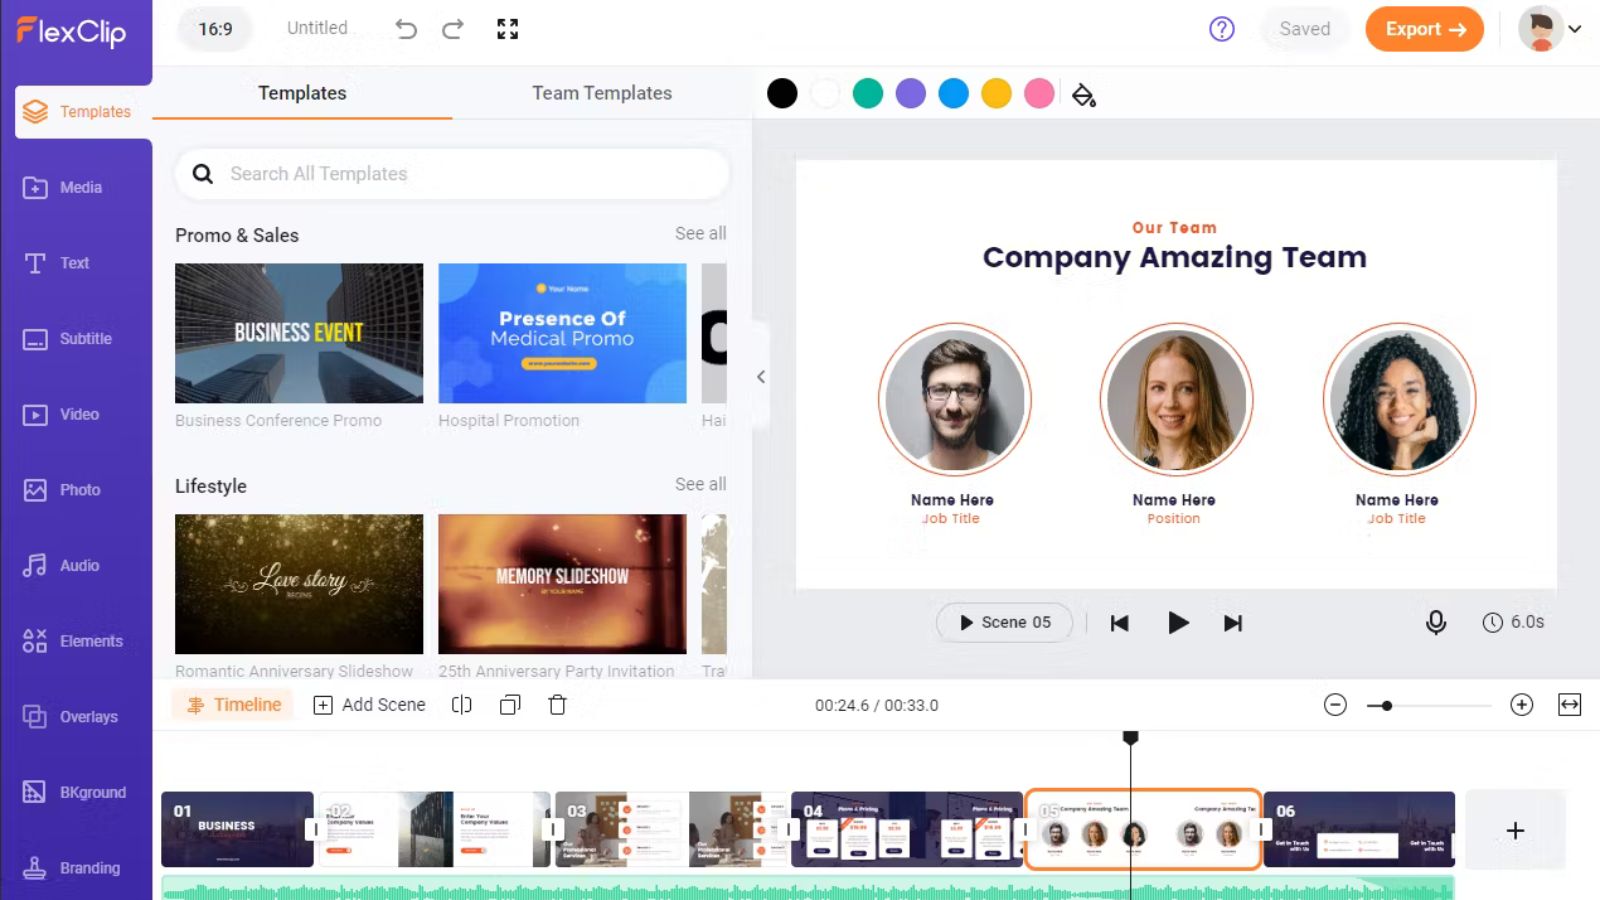Play Scene 05 button
1600x900 pixels.
(1005, 622)
